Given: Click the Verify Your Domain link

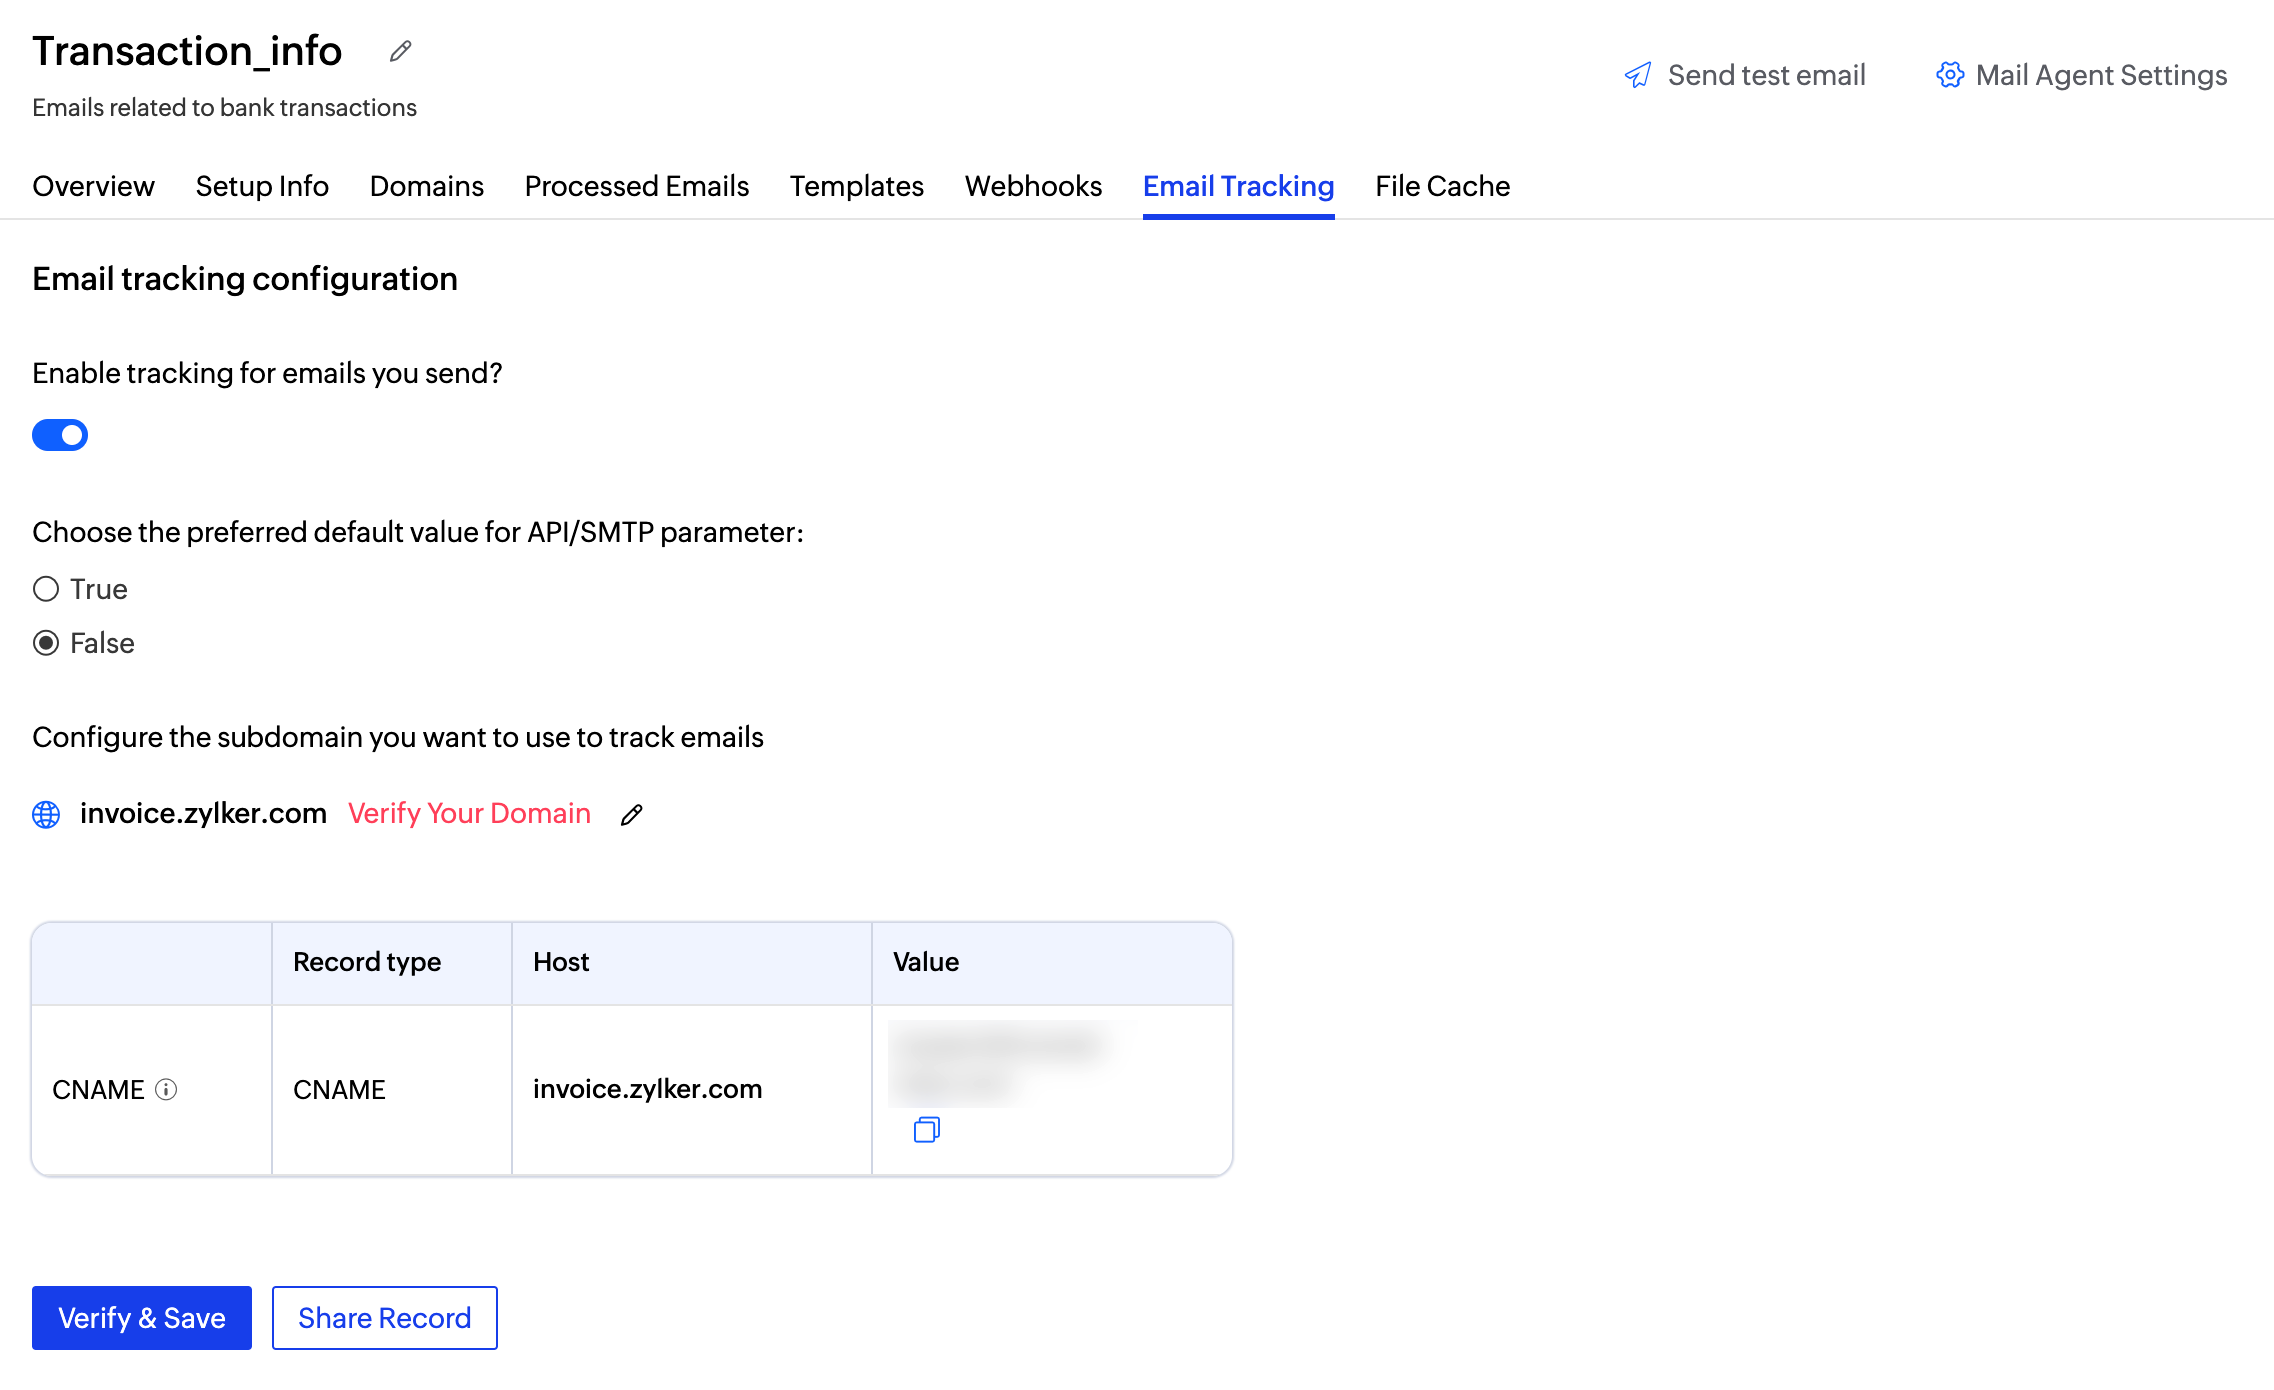Looking at the screenshot, I should pos(469,813).
